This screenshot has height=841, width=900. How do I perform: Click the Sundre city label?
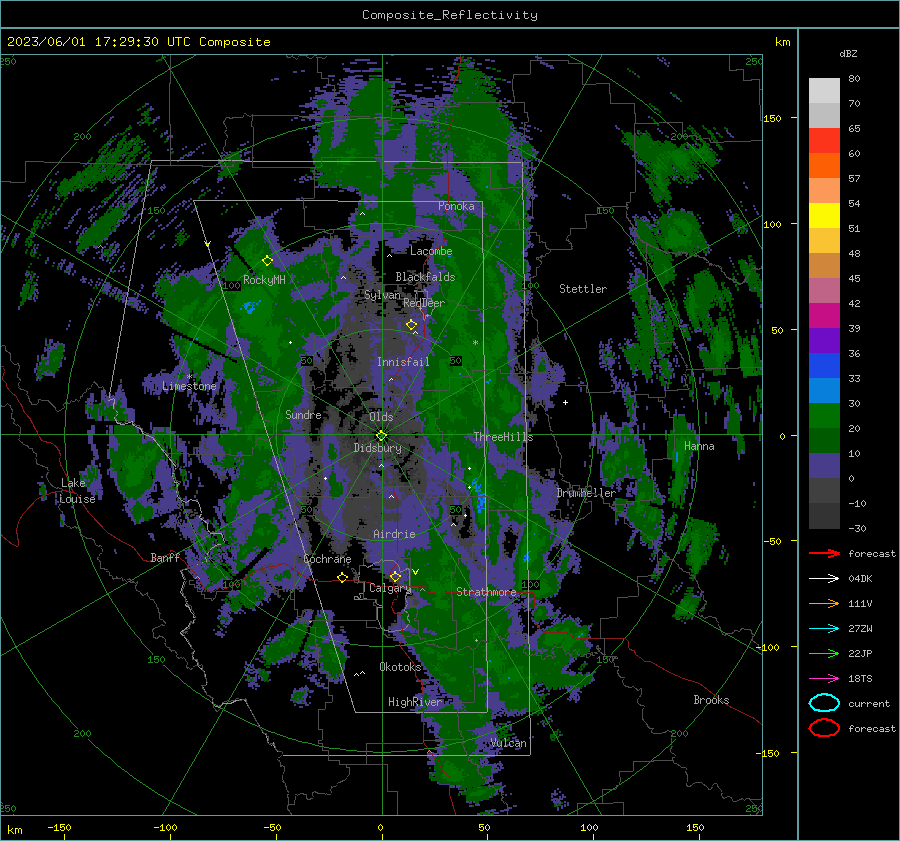(x=303, y=414)
